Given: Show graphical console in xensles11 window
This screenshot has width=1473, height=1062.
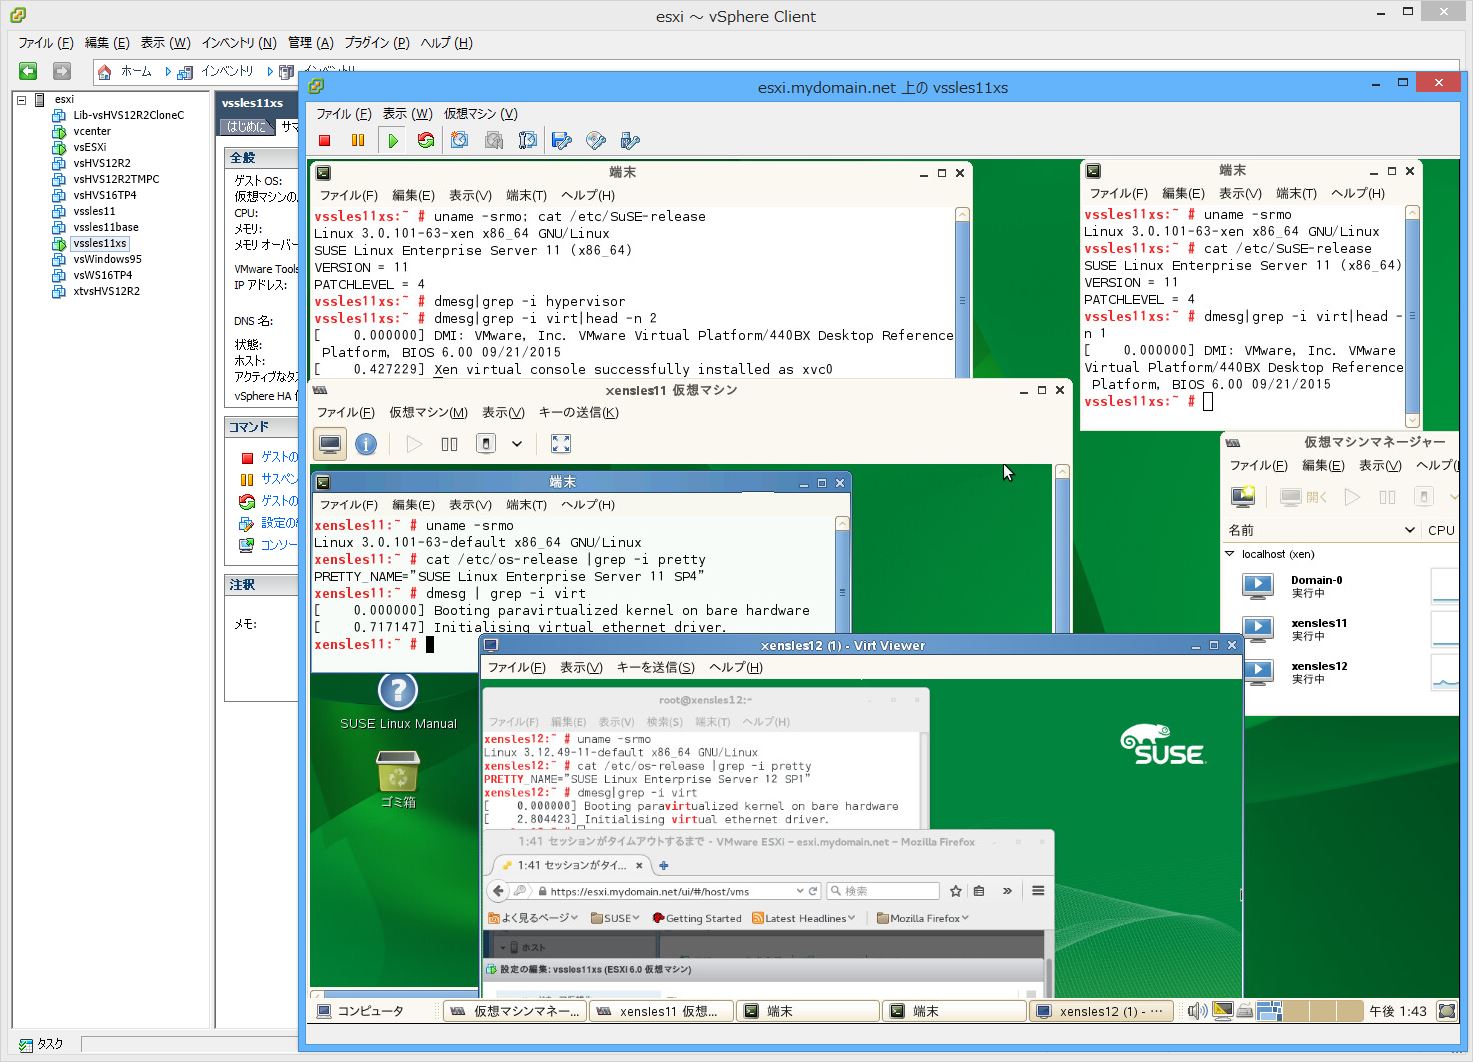Looking at the screenshot, I should pos(330,444).
